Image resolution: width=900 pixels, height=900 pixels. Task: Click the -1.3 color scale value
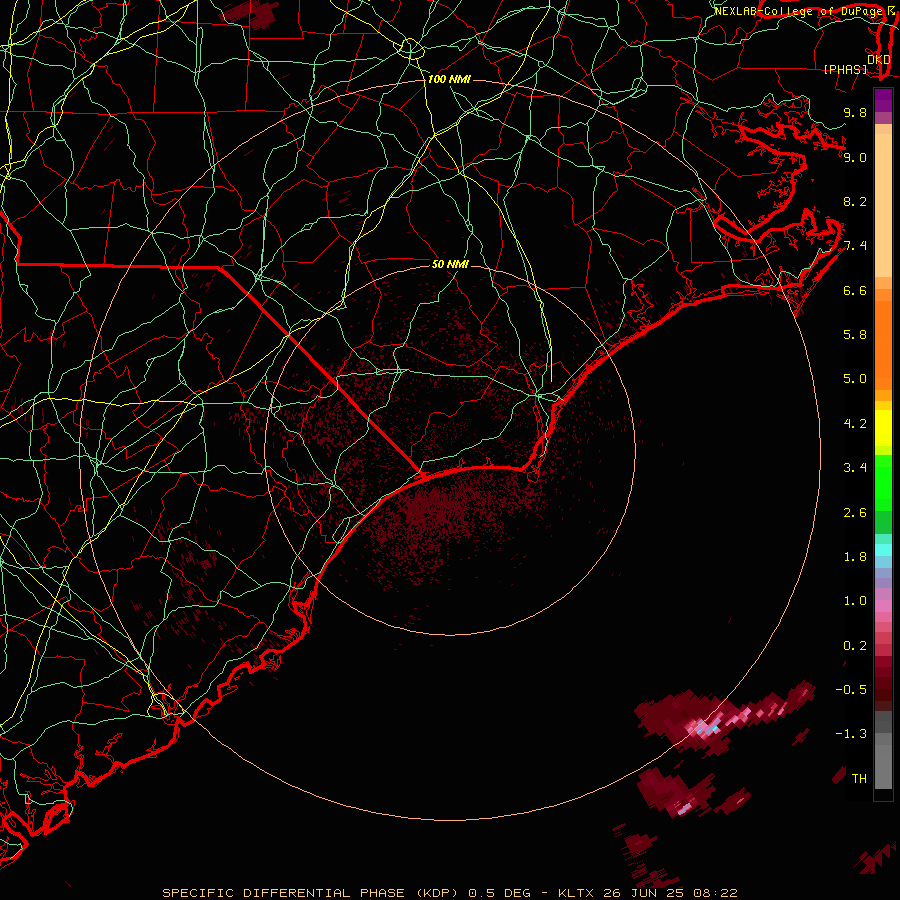click(851, 734)
